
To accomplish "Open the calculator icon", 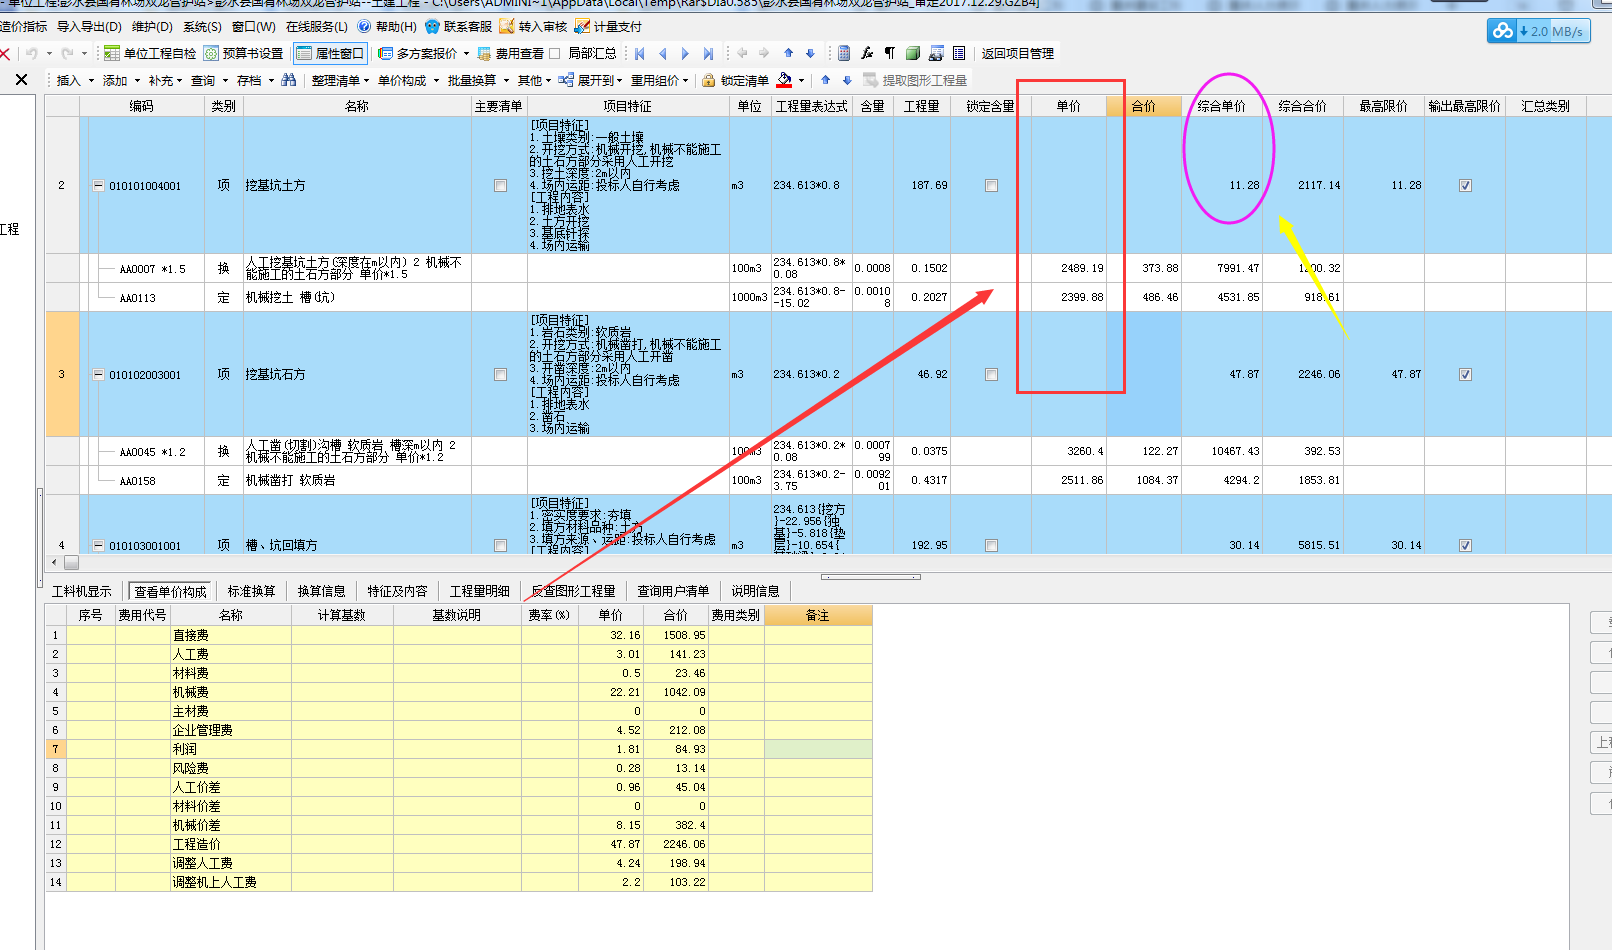I will pyautogui.click(x=843, y=53).
